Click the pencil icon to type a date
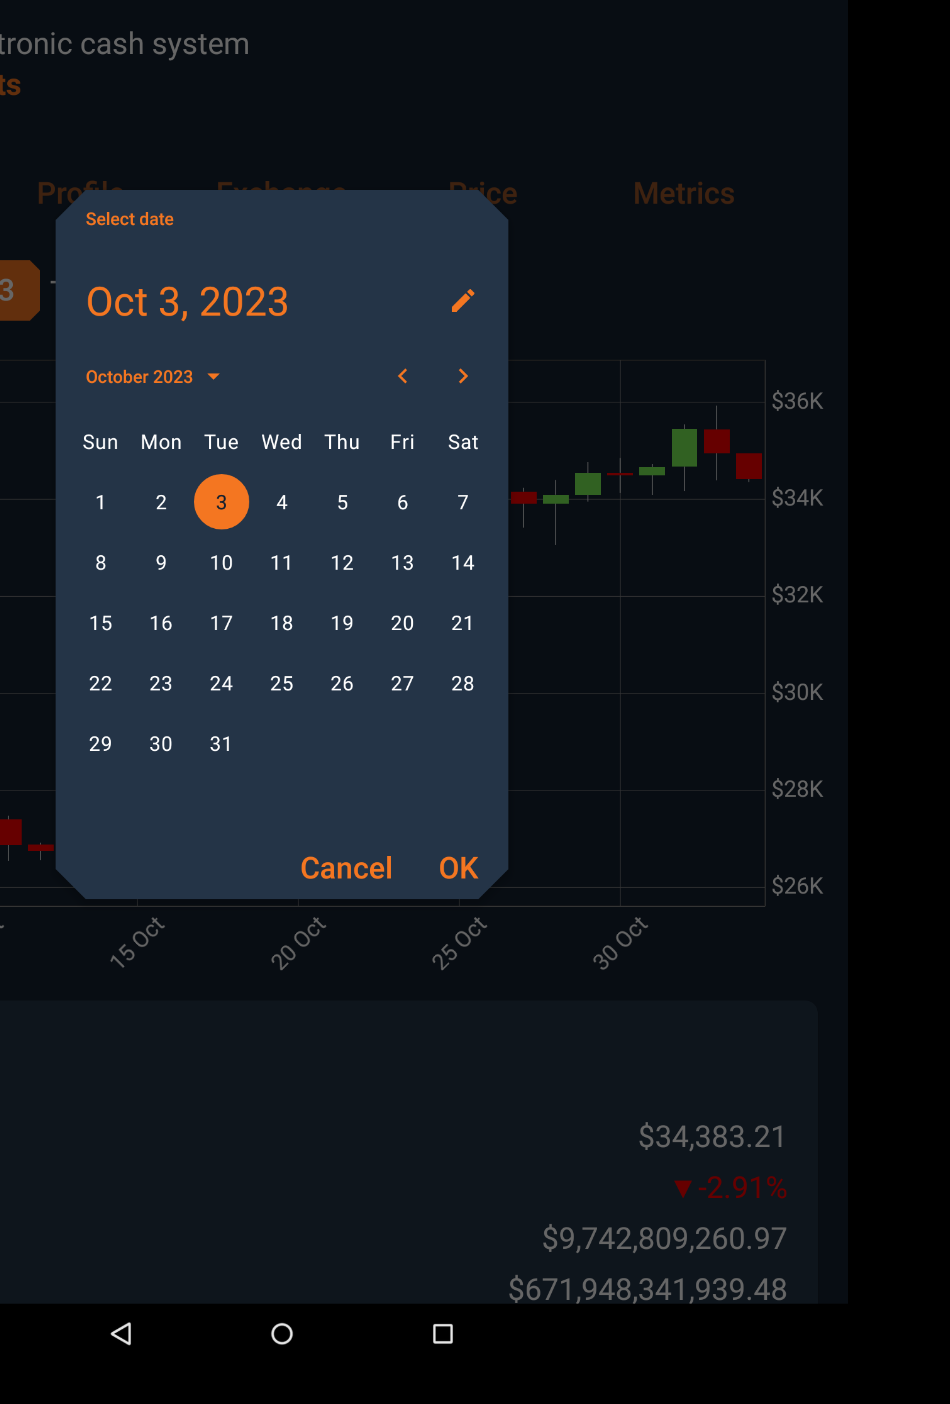950x1404 pixels. coord(462,301)
